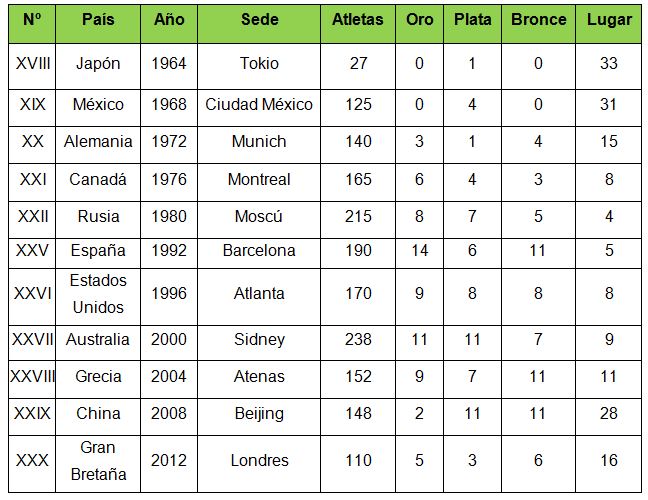Select the Japón country cell
Viewport: 648px width, 500px height.
98,66
